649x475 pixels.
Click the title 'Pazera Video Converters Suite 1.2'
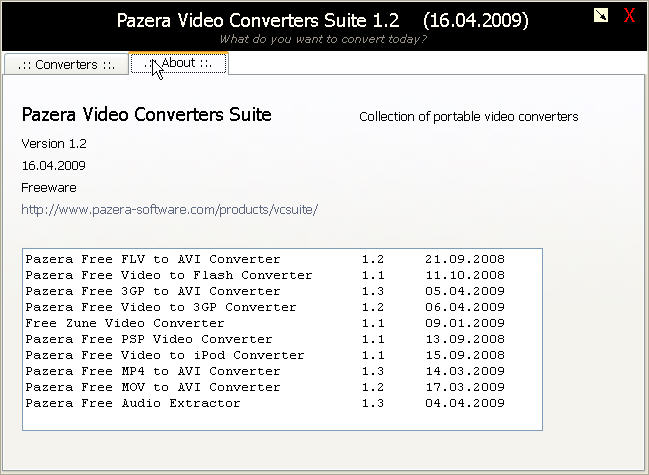click(x=258, y=20)
